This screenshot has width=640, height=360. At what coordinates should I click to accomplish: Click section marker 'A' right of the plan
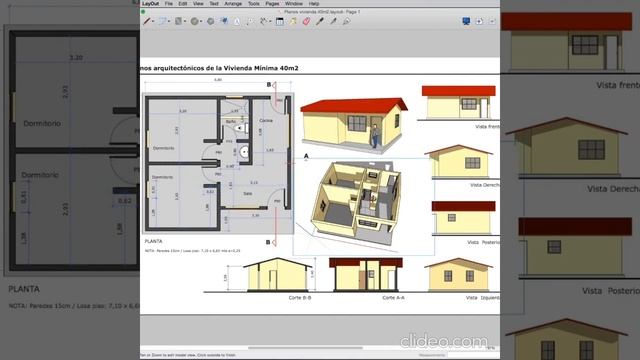click(306, 156)
